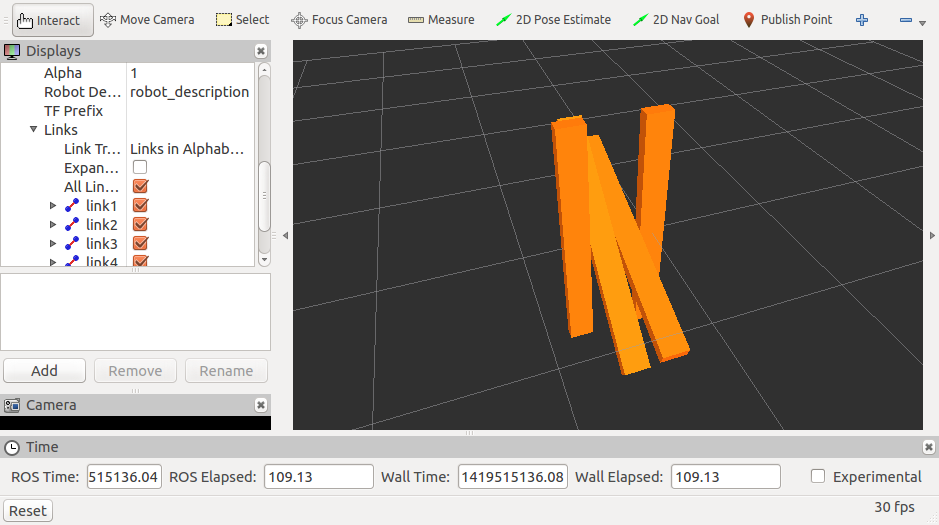Pick the Measure tool
Viewport: 939px width, 525px height.
point(441,20)
